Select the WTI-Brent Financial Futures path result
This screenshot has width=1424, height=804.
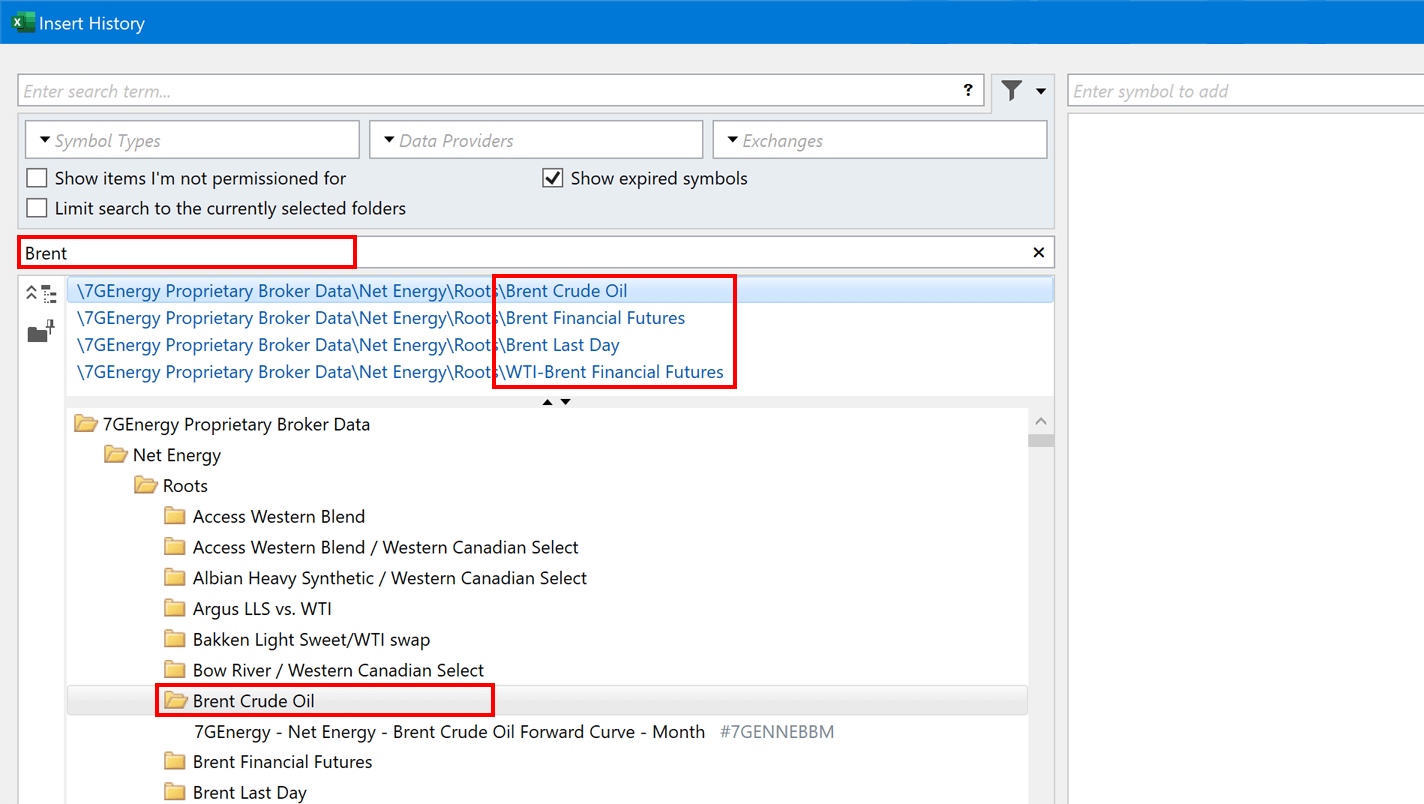[x=400, y=372]
